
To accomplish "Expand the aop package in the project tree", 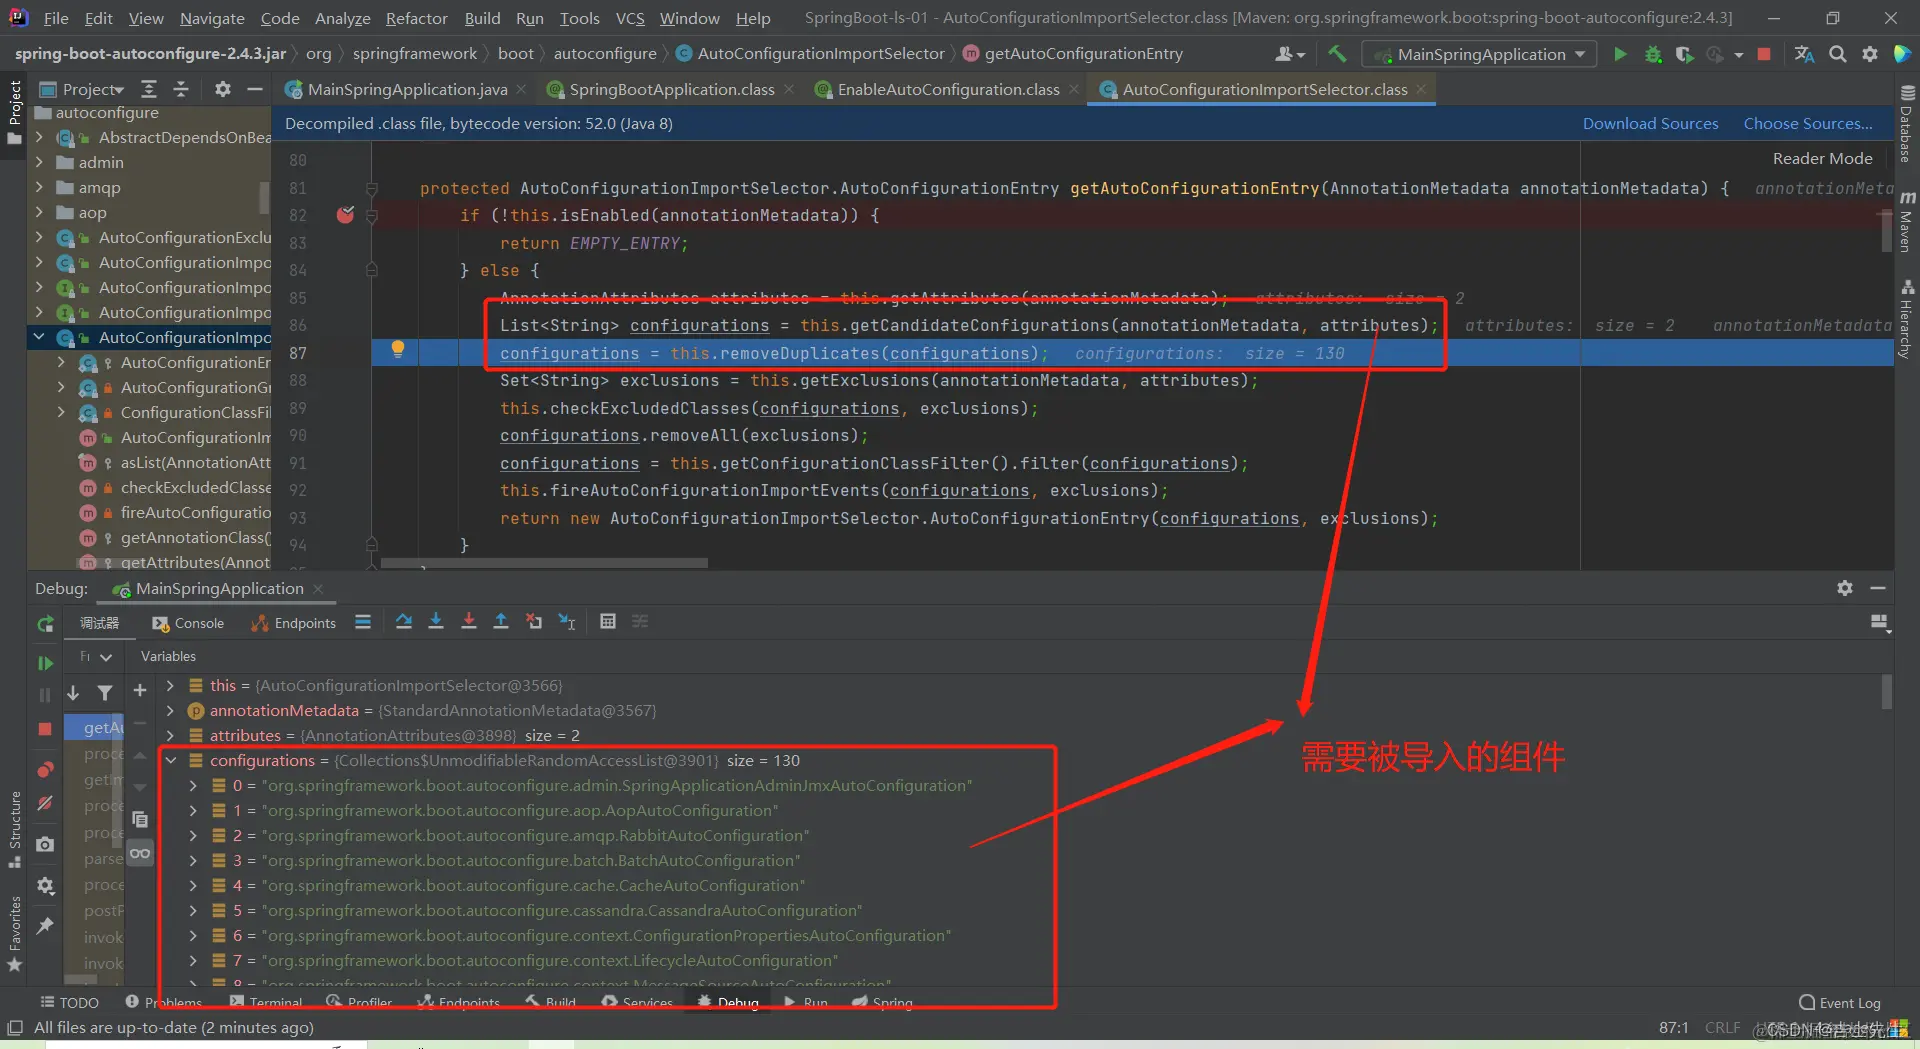I will [39, 212].
